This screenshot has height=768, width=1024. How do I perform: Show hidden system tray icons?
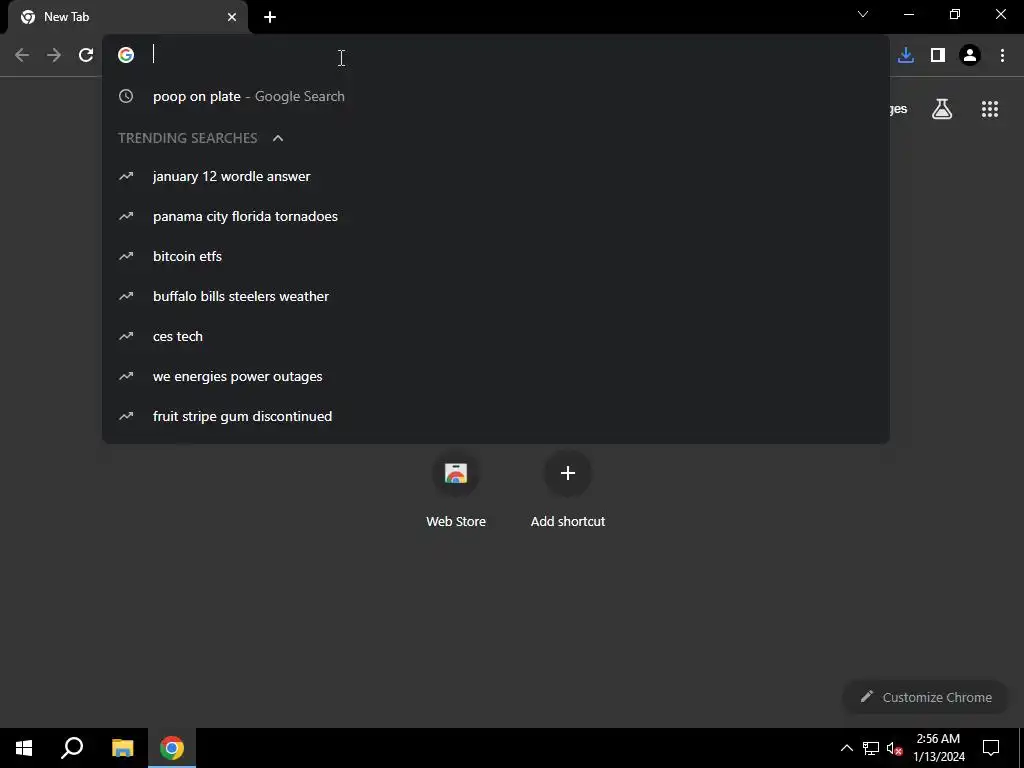pos(846,748)
